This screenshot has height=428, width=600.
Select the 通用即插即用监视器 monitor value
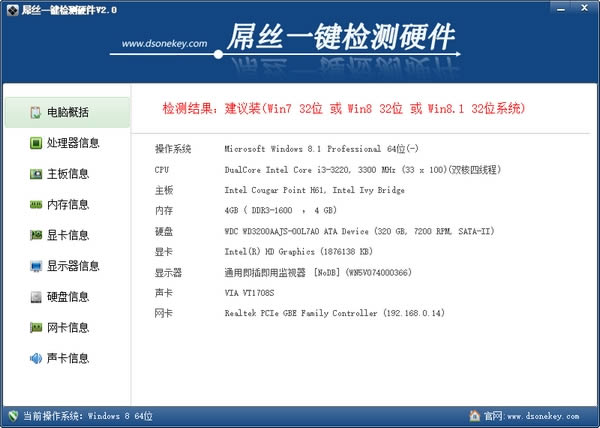[x=318, y=272]
